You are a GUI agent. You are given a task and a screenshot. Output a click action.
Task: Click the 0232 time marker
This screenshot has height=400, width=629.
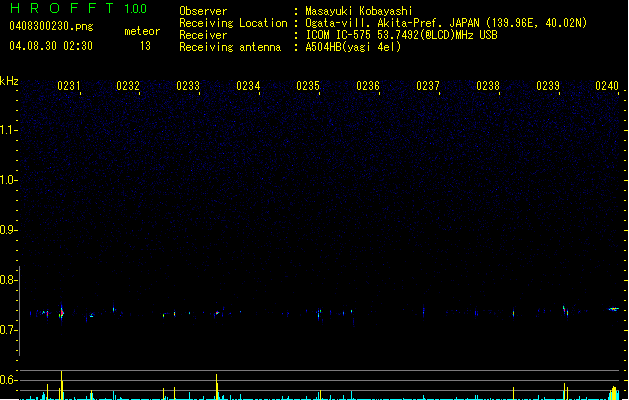128,86
